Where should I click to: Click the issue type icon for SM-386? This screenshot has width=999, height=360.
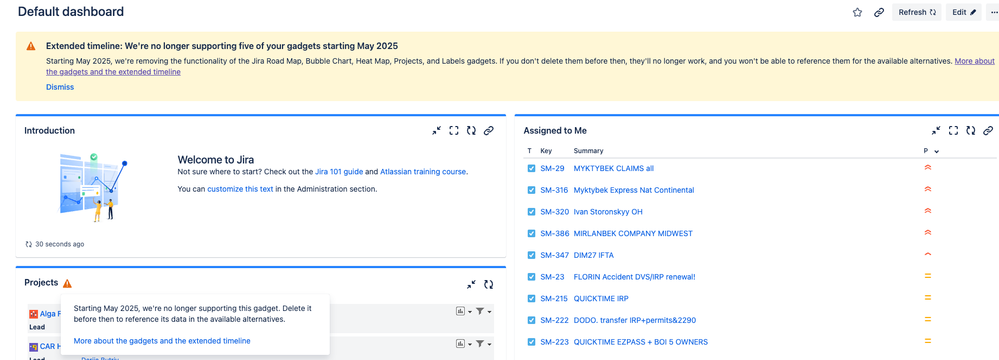pos(531,233)
